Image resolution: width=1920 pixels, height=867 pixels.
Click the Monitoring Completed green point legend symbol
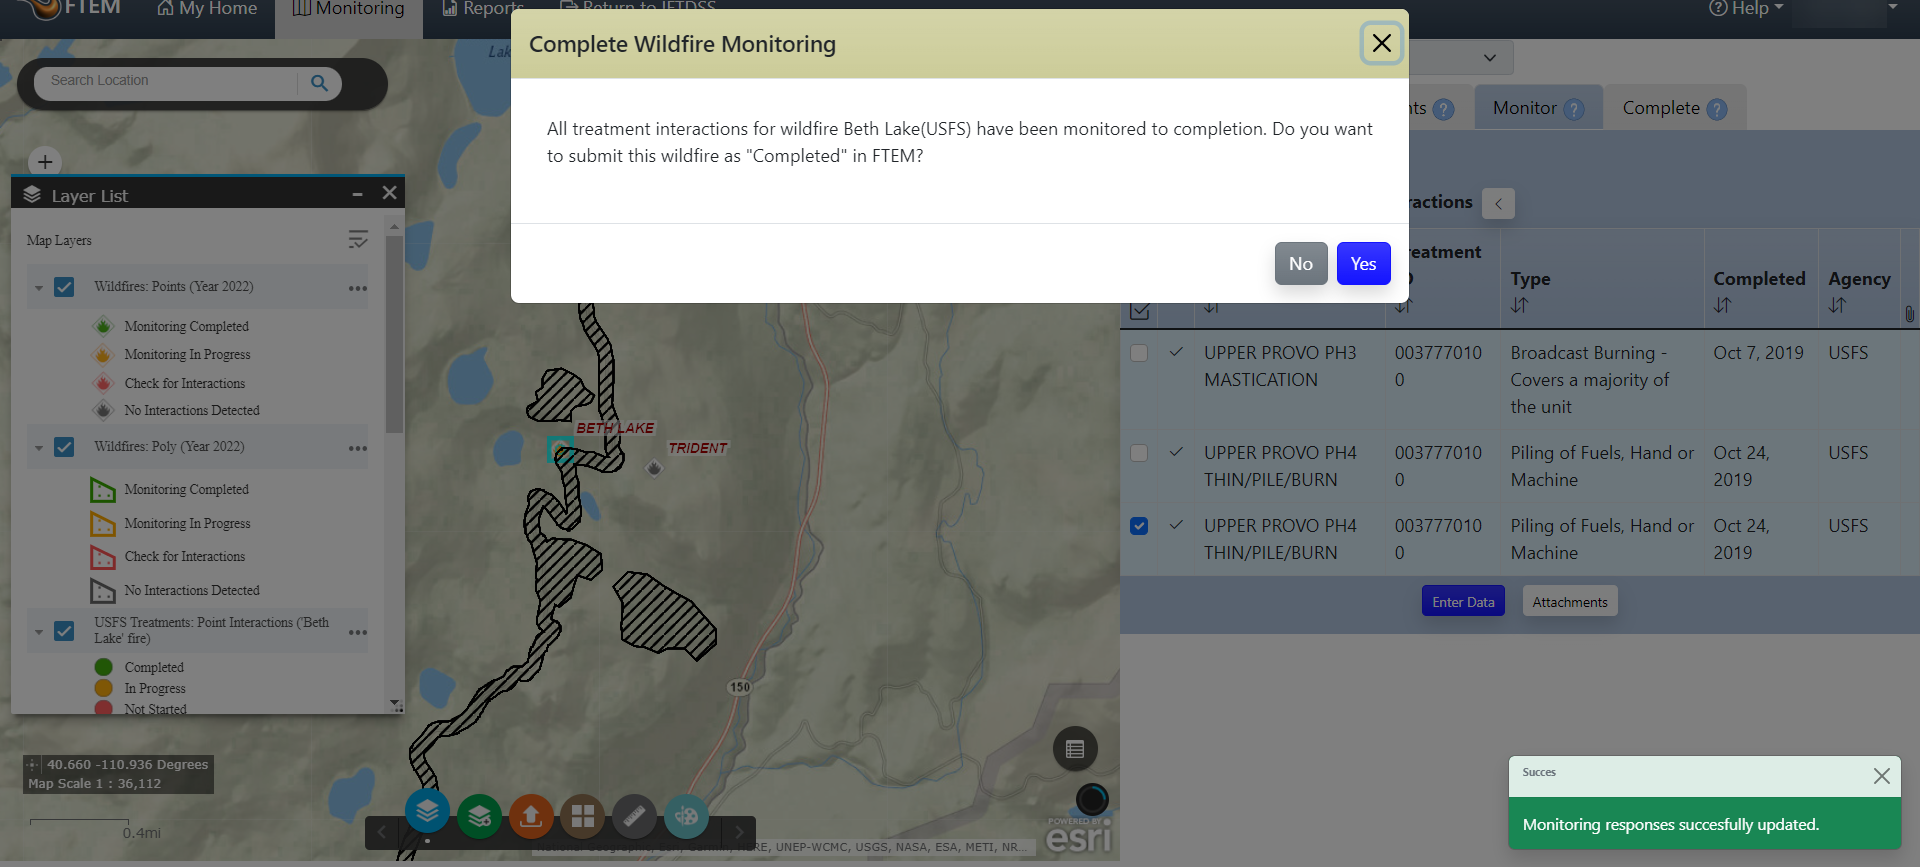[103, 326]
